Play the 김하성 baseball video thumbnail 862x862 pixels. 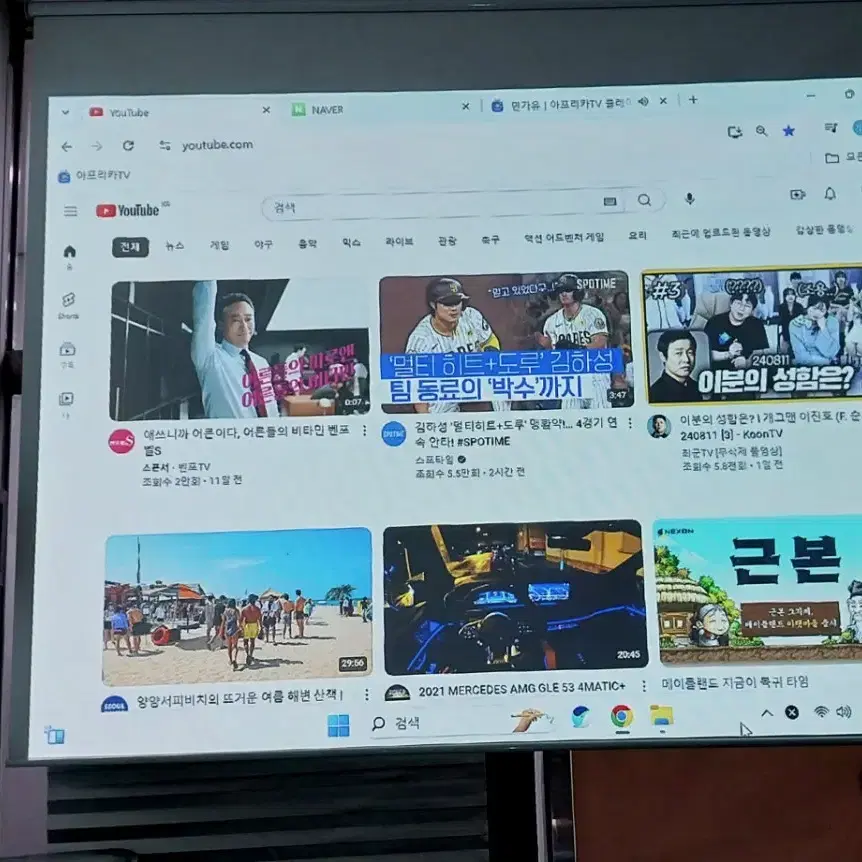pyautogui.click(x=506, y=341)
